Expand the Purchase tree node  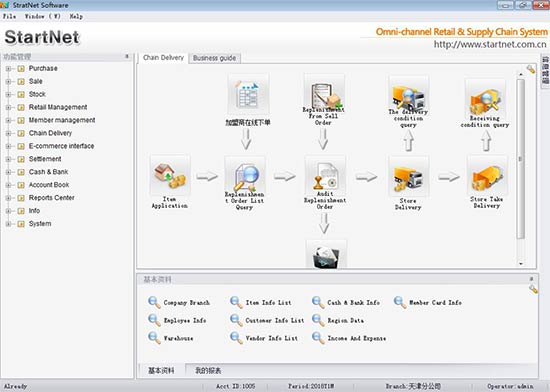pyautogui.click(x=8, y=69)
